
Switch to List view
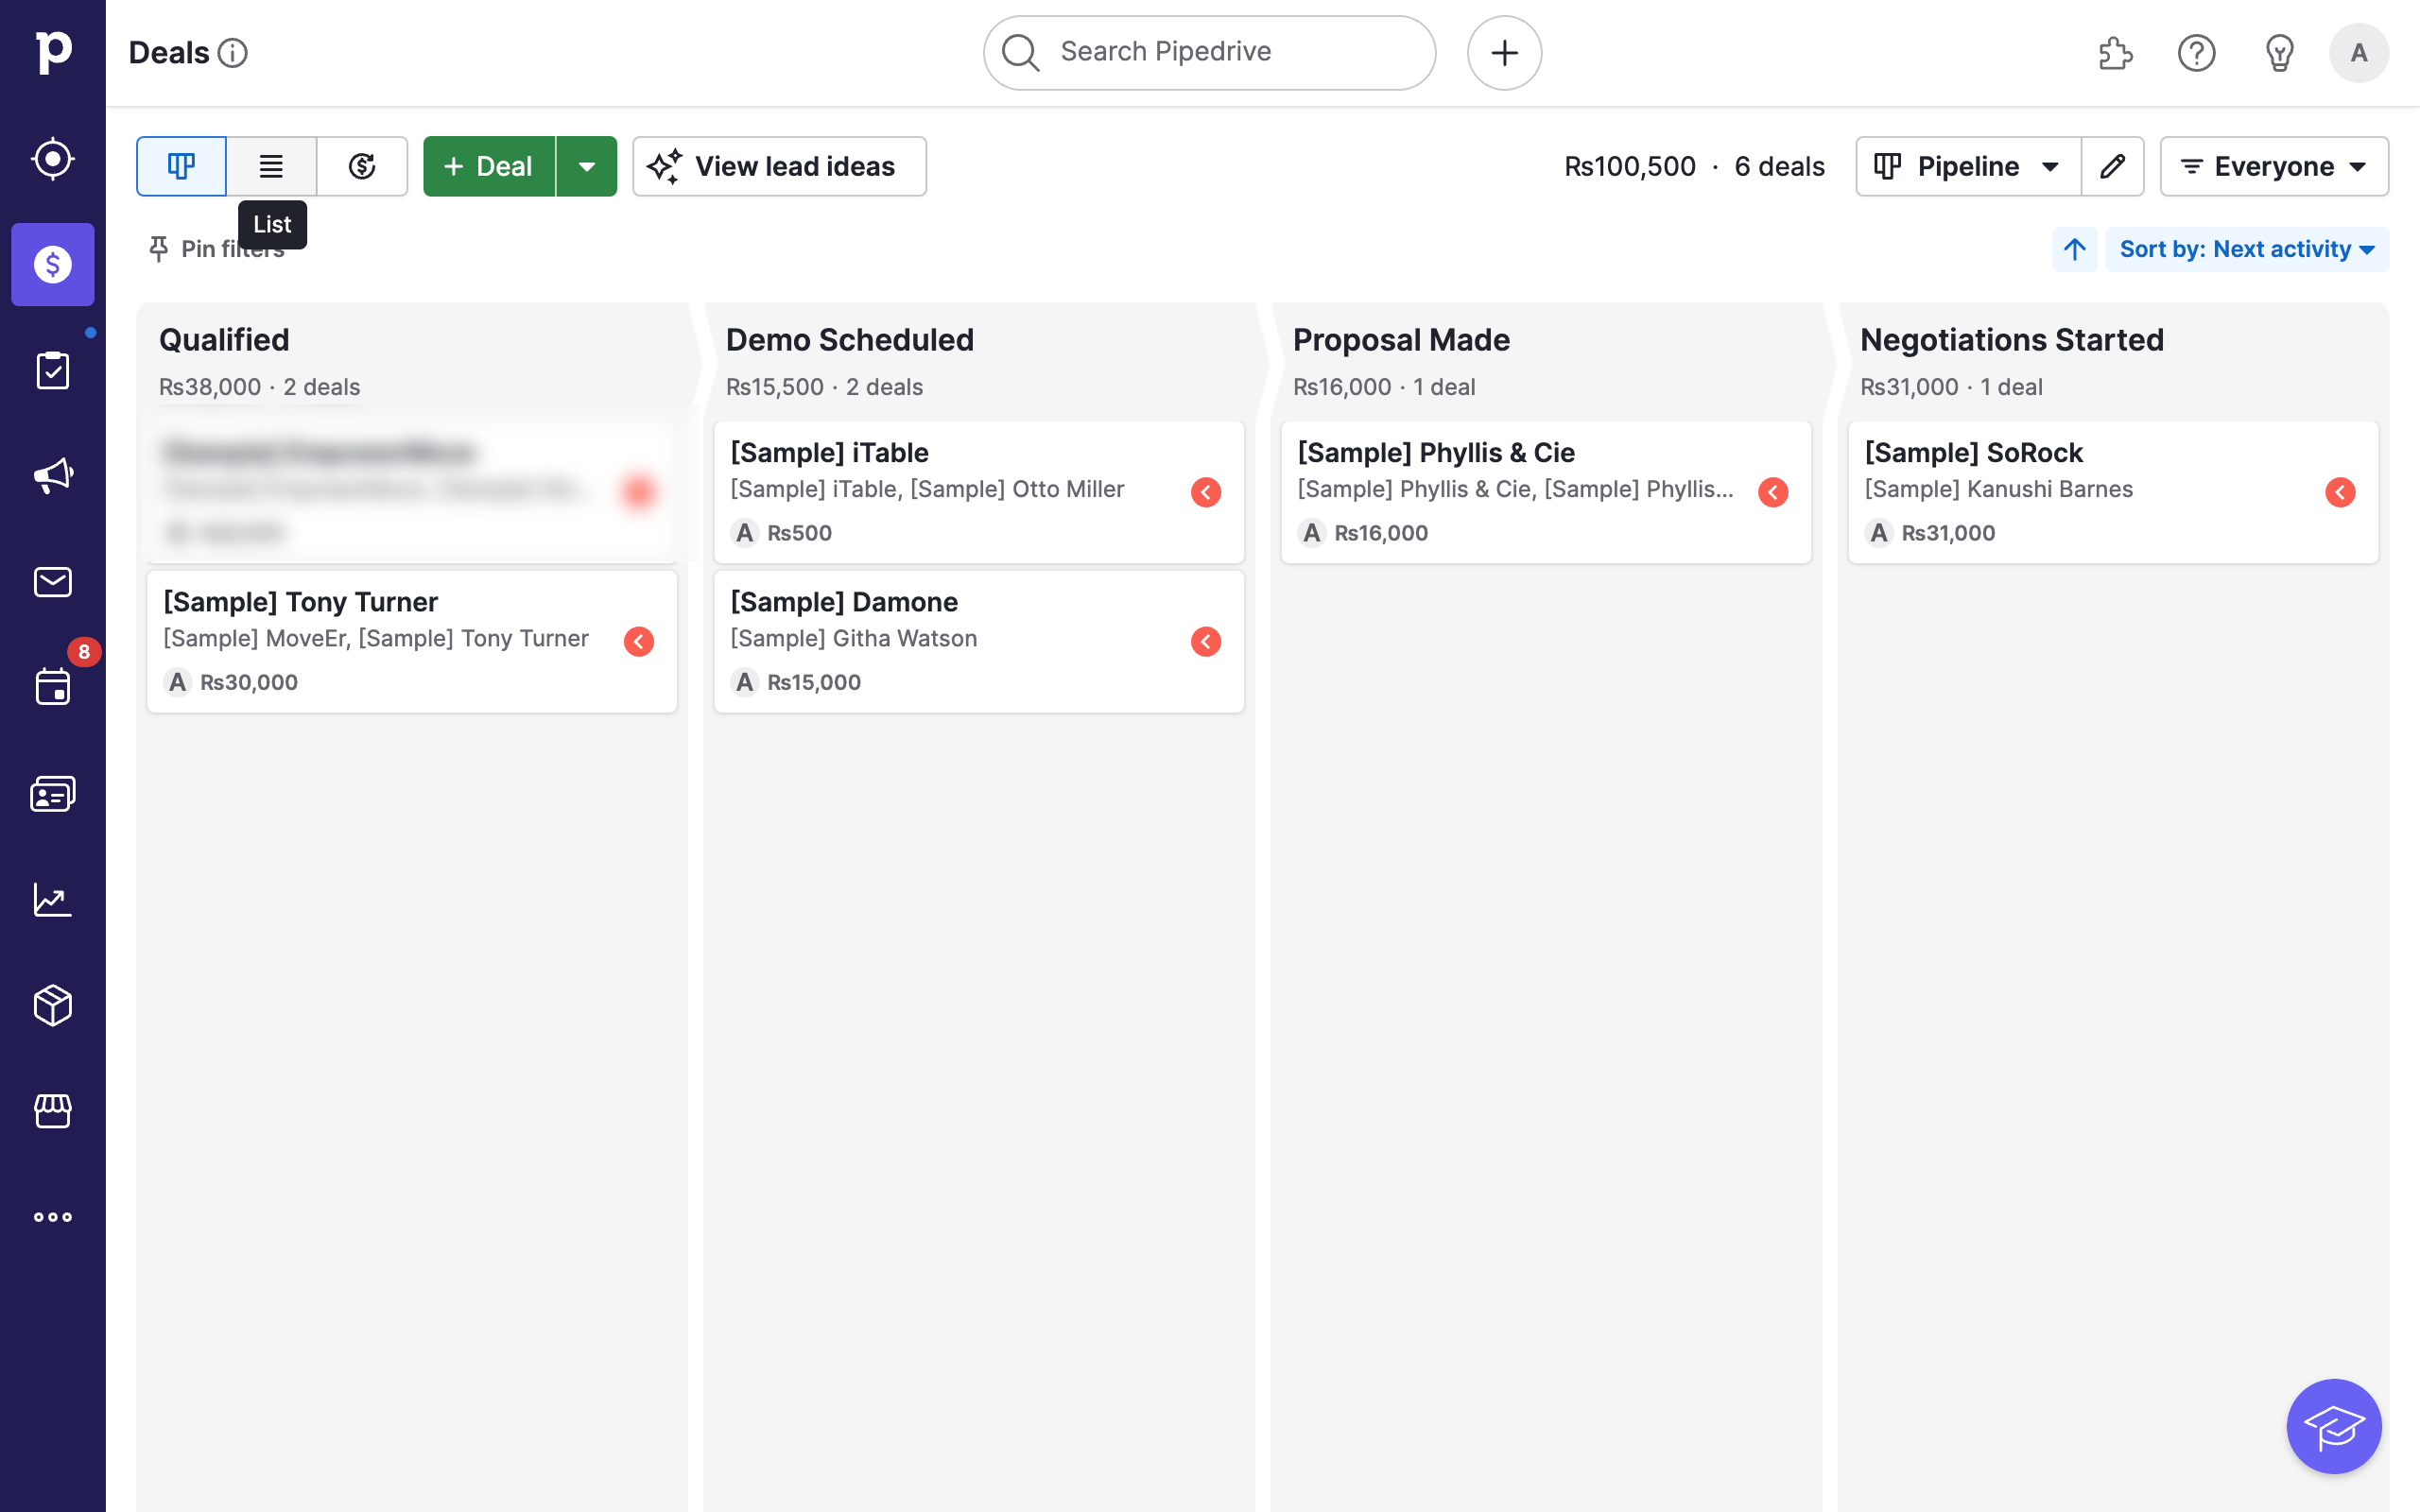pos(271,166)
